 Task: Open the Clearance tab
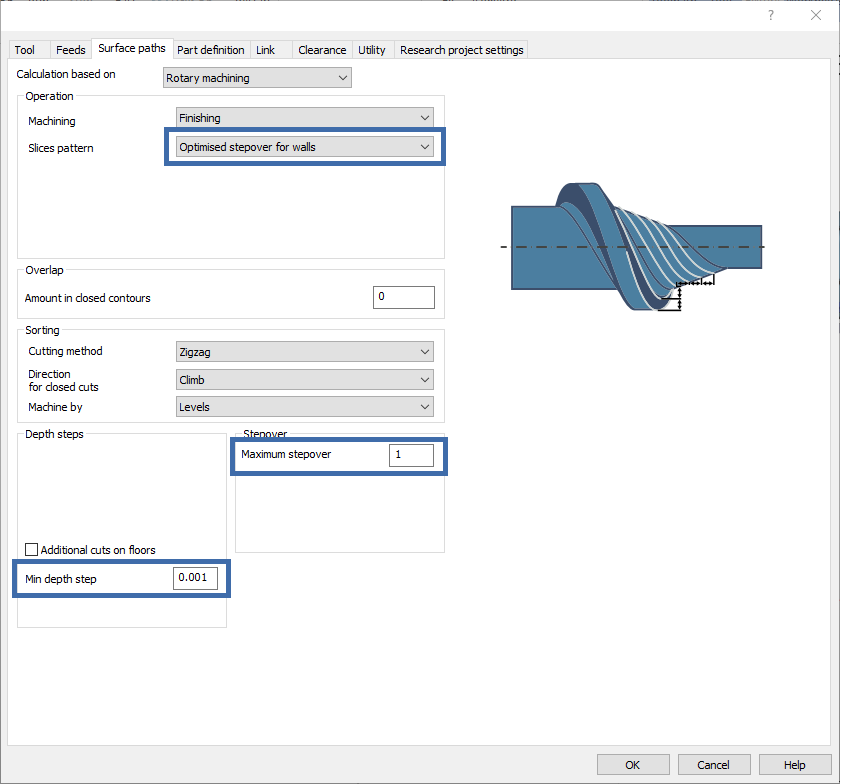pyautogui.click(x=322, y=50)
